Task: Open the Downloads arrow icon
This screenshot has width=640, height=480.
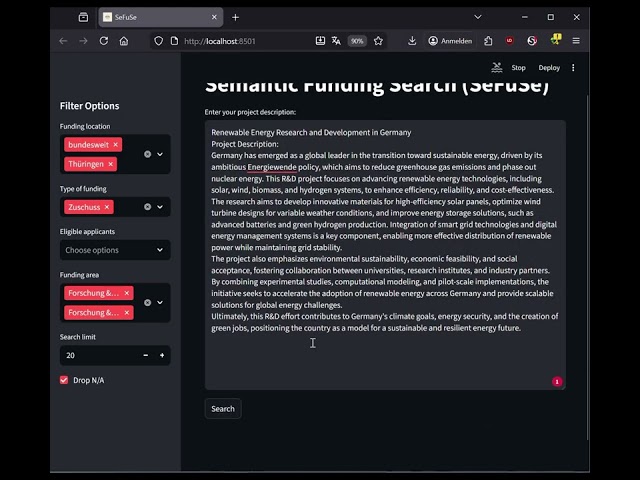Action: click(x=412, y=41)
